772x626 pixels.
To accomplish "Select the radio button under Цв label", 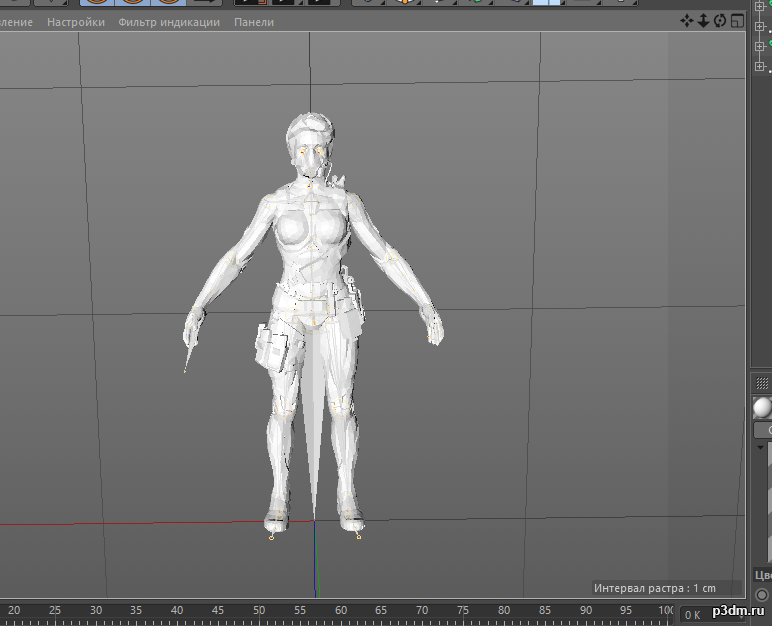I will tap(762, 596).
